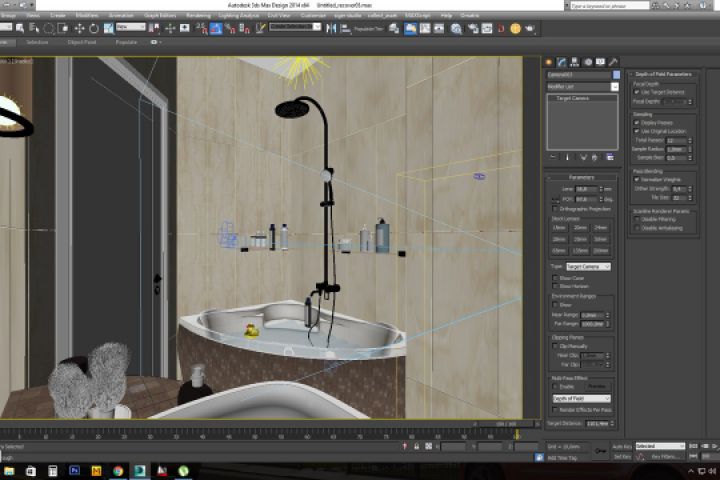
Task: Click the Render teapot icon
Action: pos(530,28)
